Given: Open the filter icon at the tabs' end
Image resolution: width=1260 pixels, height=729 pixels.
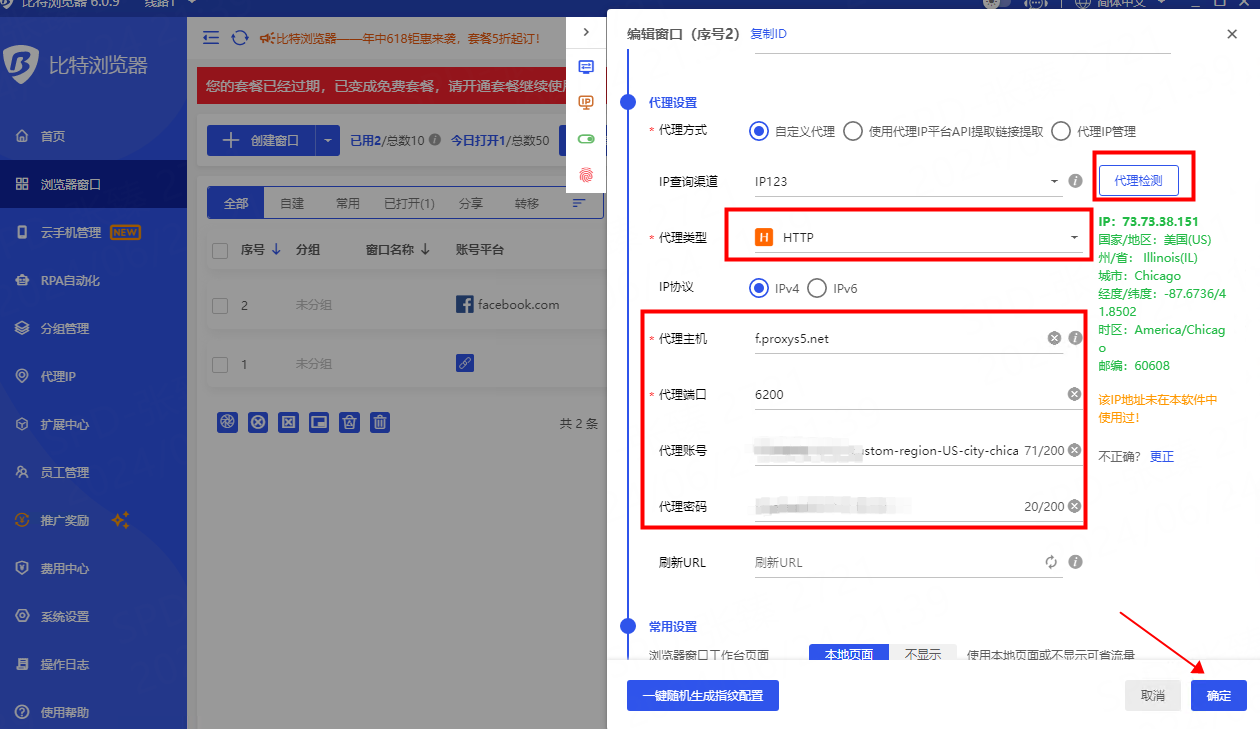Looking at the screenshot, I should point(579,202).
